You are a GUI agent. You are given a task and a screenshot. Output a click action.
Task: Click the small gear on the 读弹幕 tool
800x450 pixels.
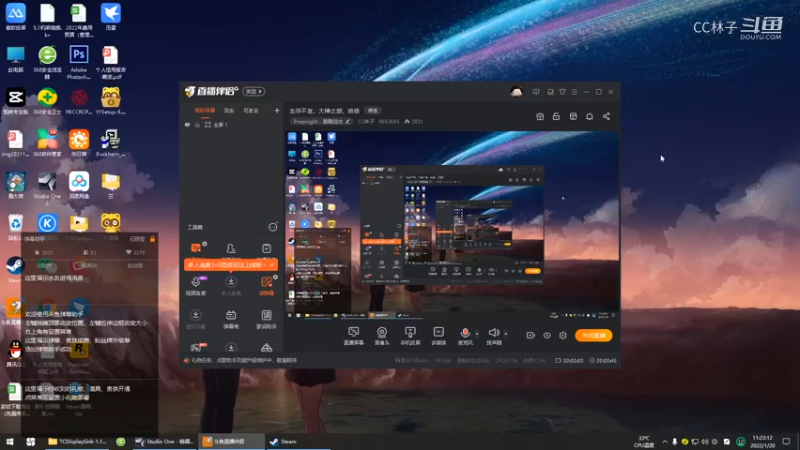(x=276, y=277)
